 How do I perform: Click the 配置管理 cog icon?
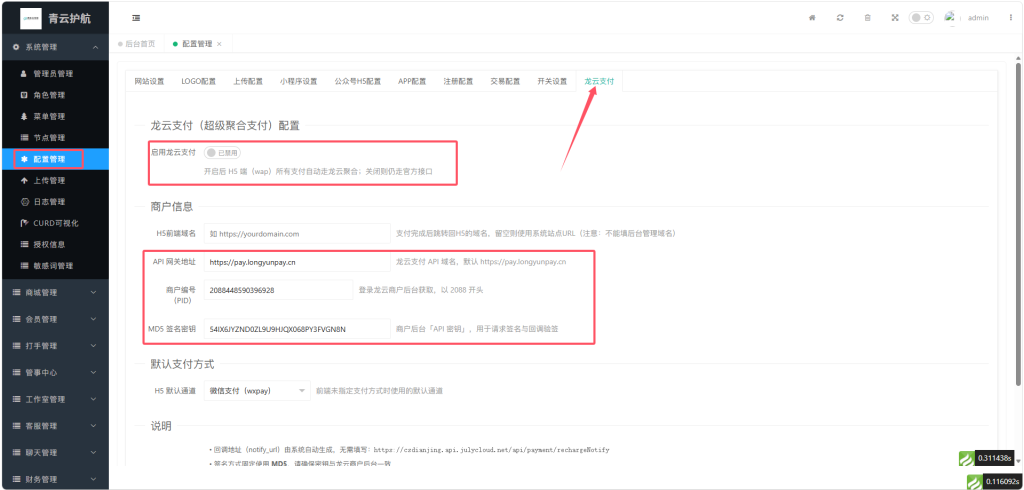coord(24,159)
